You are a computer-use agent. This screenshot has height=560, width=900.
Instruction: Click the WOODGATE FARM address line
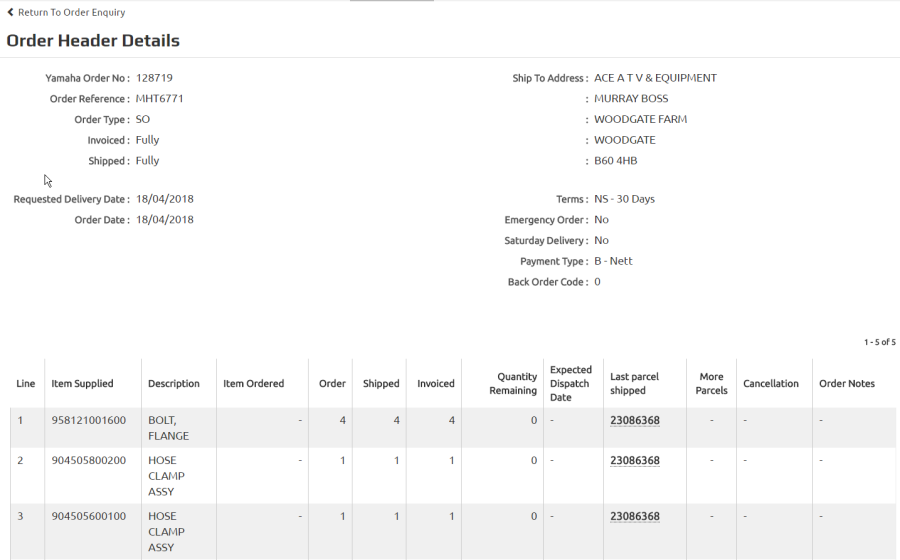point(641,119)
